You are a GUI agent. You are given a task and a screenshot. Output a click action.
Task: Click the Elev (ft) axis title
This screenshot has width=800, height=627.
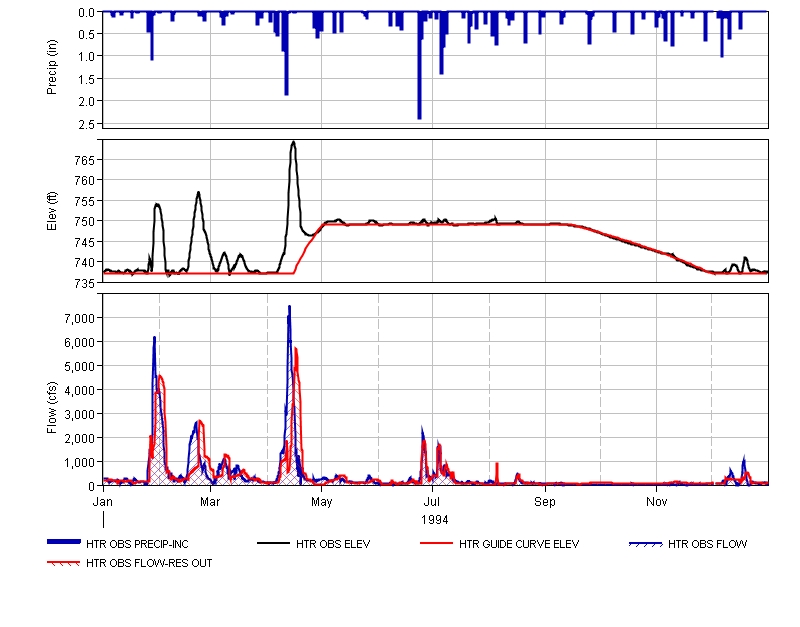[52, 210]
